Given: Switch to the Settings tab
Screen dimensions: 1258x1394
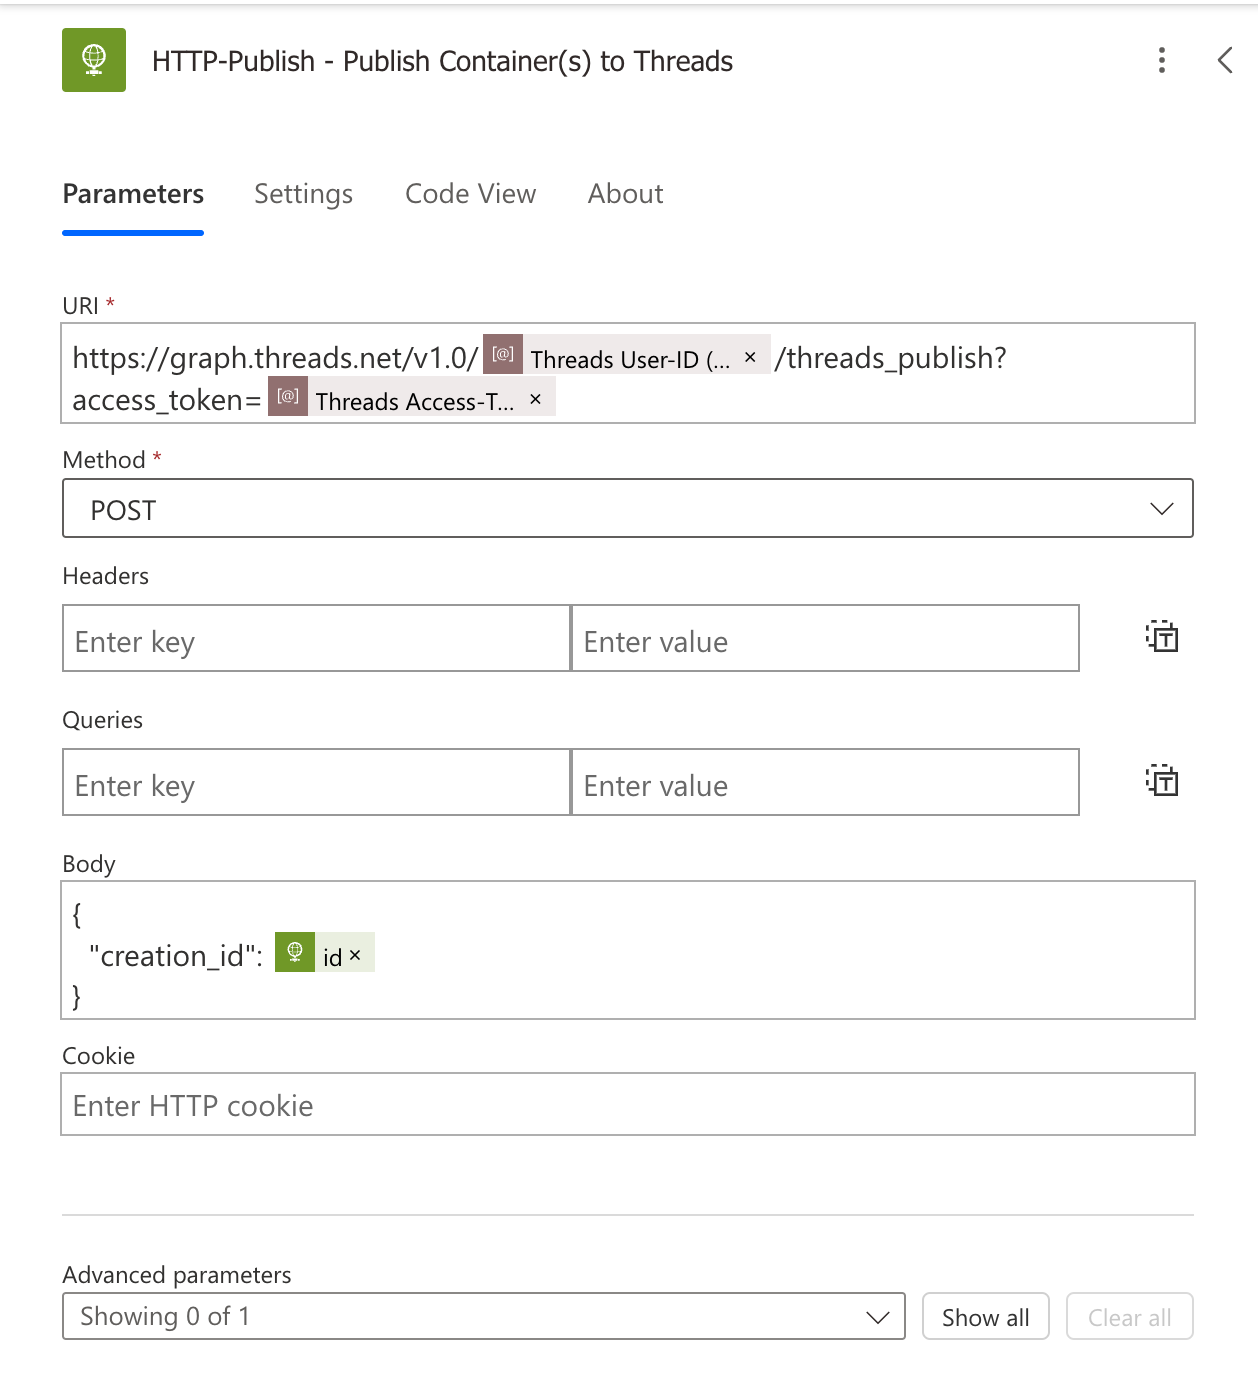Looking at the screenshot, I should (x=303, y=194).
